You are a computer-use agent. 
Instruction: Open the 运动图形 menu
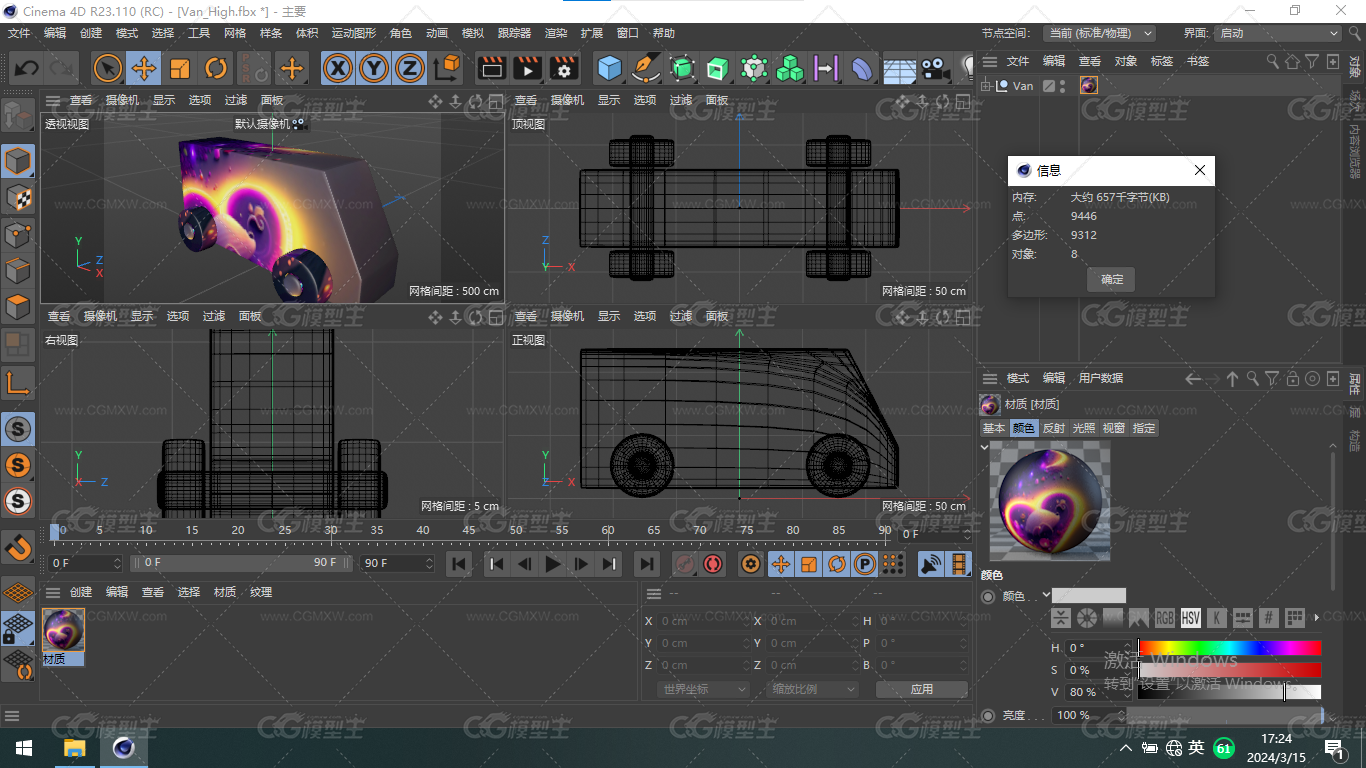pyautogui.click(x=354, y=33)
